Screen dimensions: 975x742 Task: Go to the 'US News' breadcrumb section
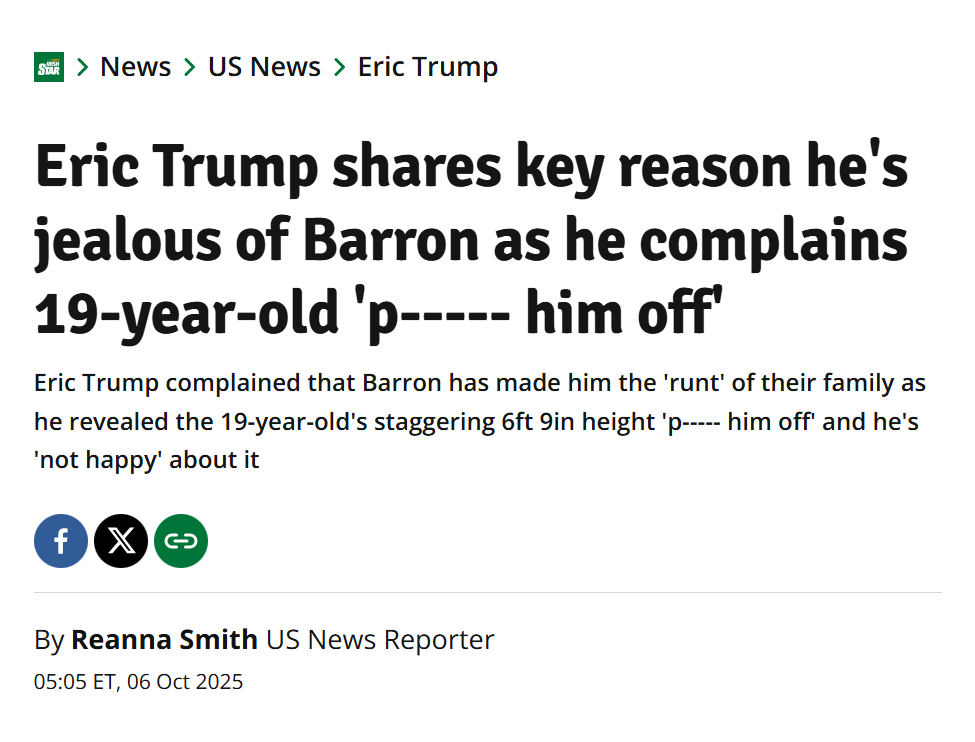[264, 67]
